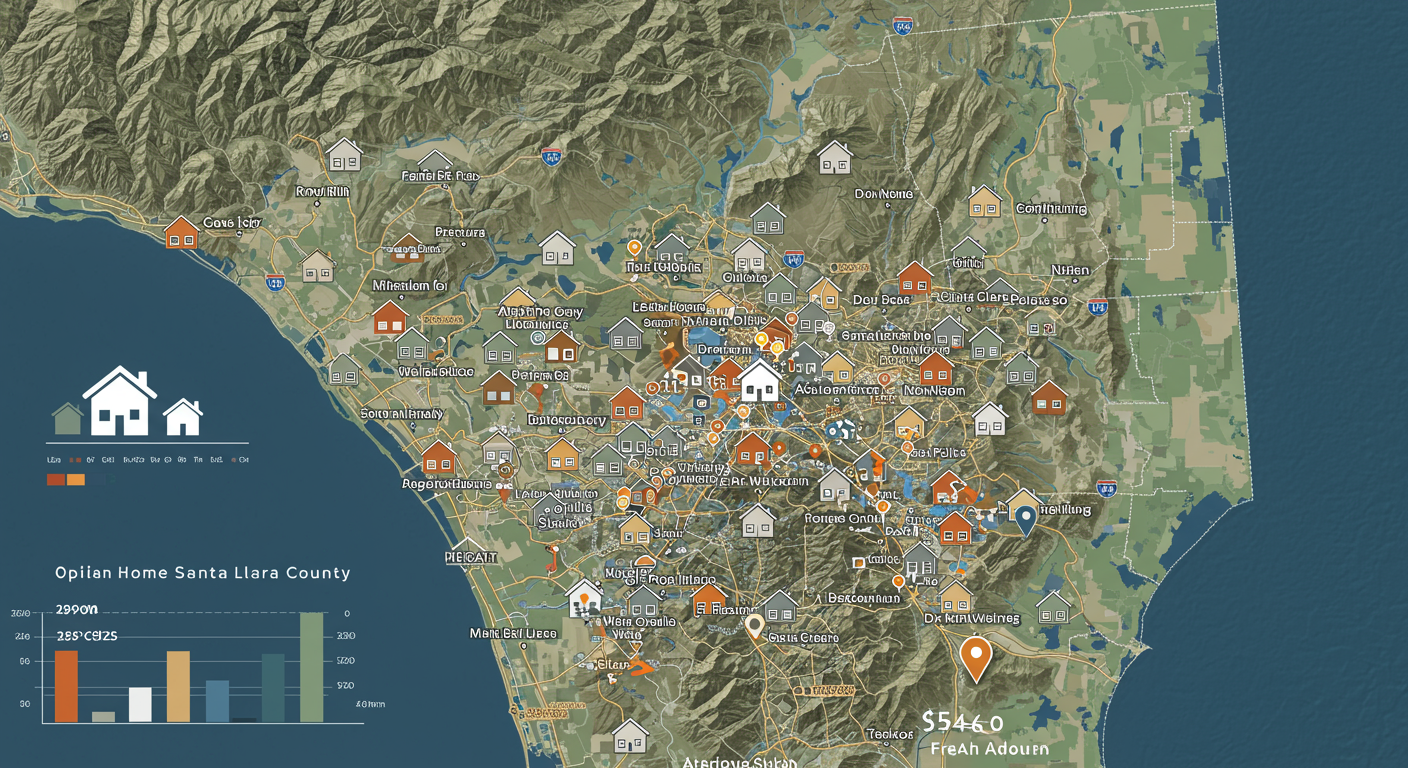
Task: Select the small green house legend icon
Action: (67, 418)
